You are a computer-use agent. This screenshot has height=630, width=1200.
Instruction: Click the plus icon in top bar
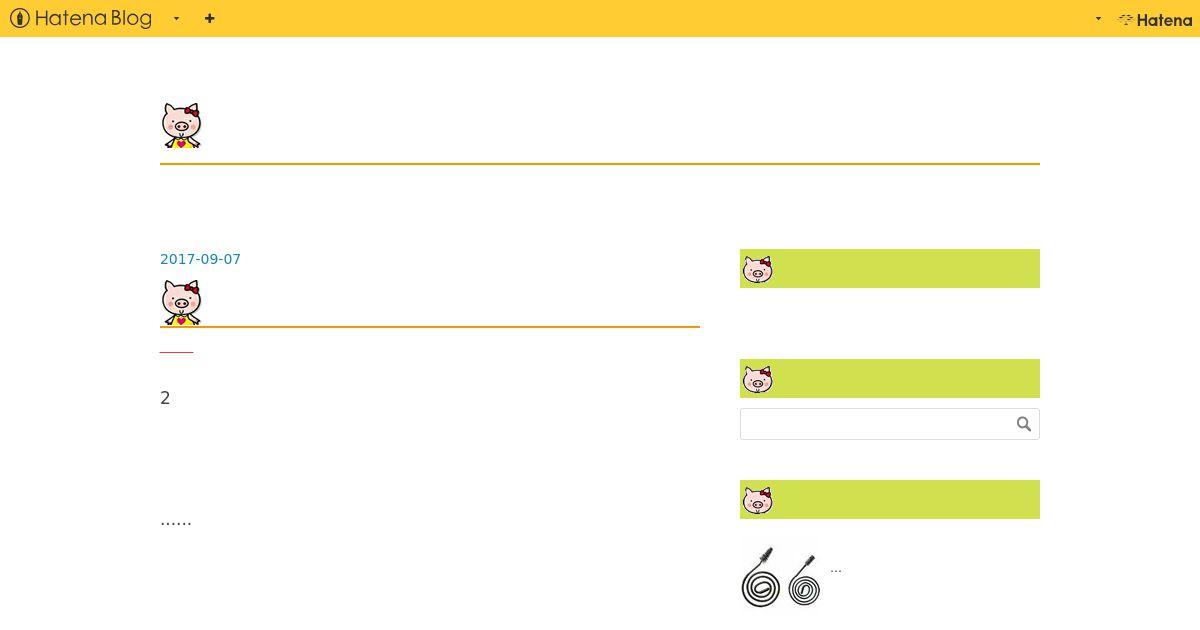[x=209, y=18]
